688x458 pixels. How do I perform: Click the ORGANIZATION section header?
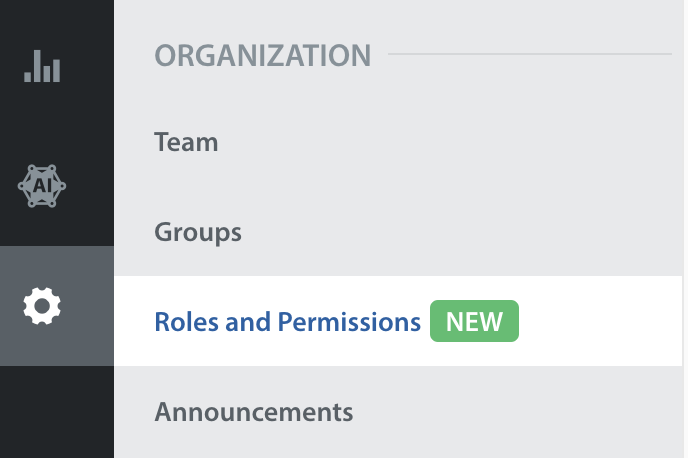263,56
